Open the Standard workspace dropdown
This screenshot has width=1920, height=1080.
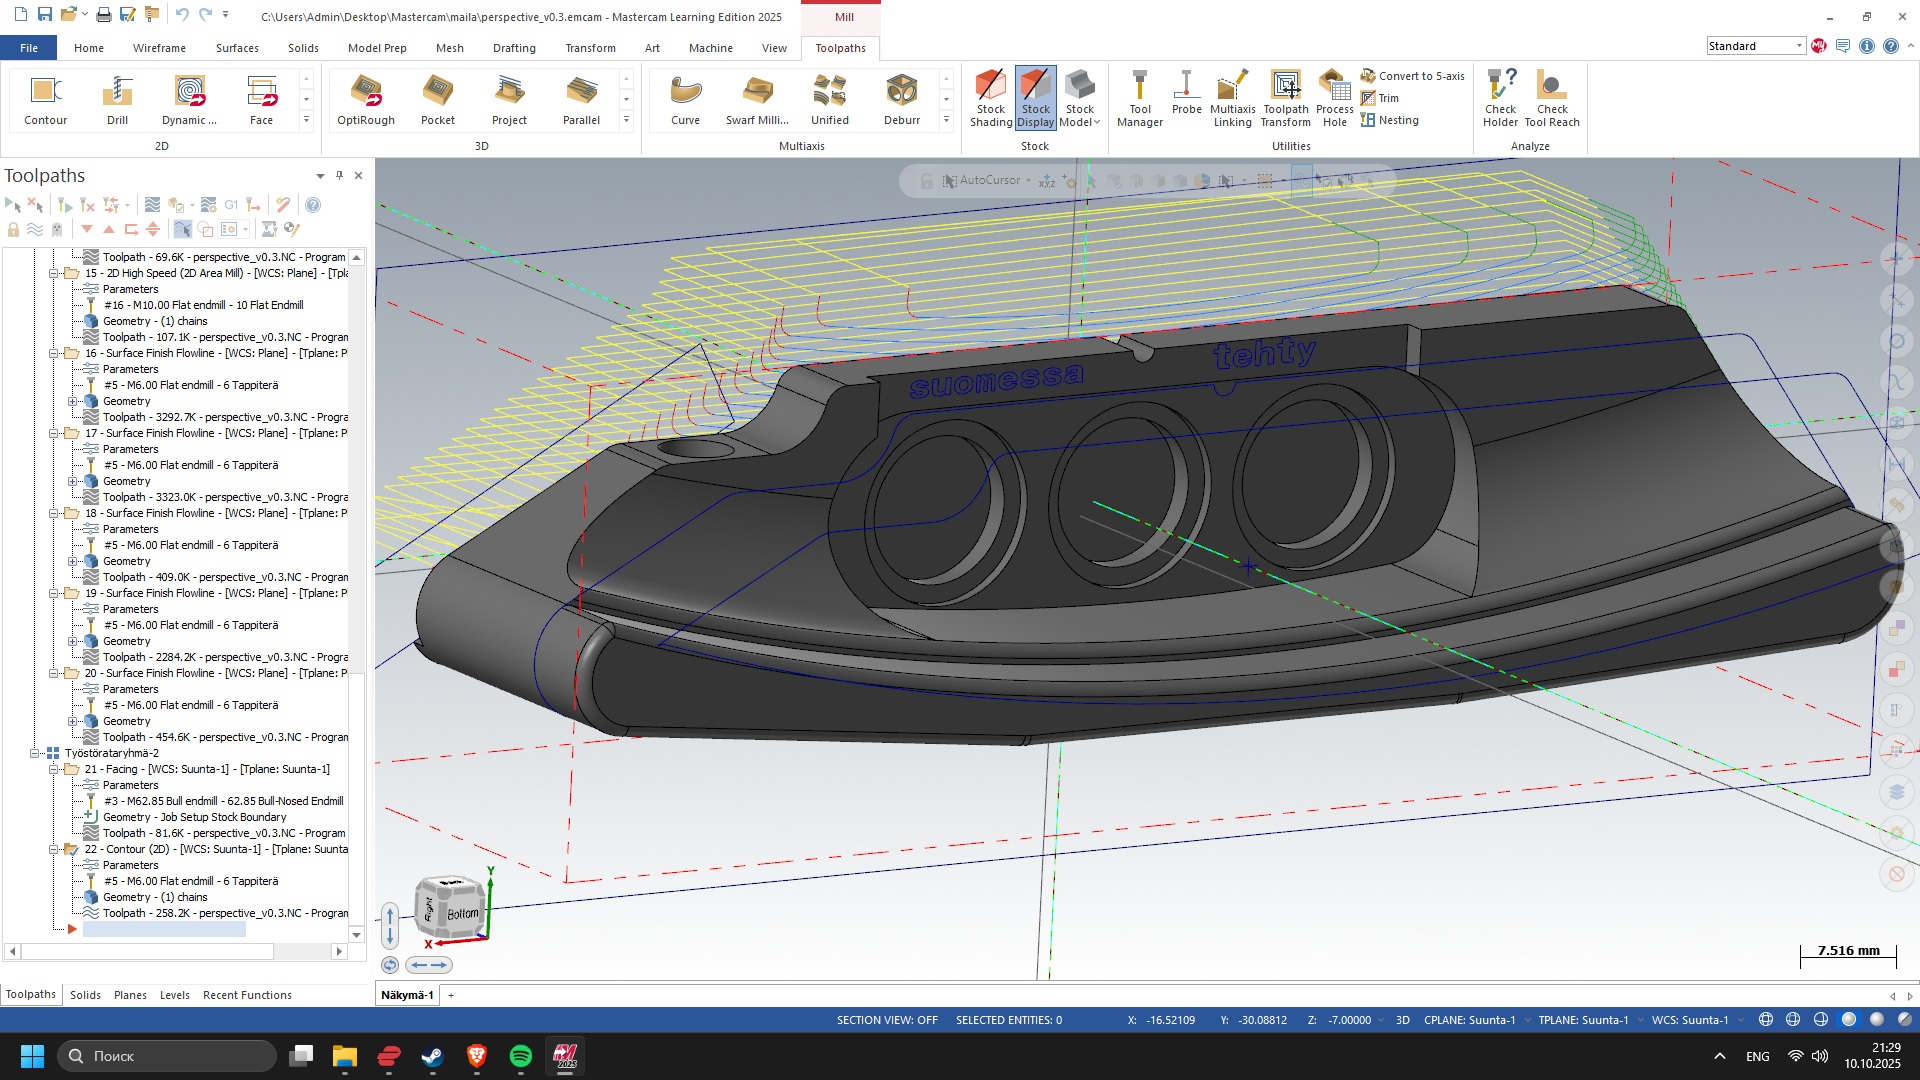click(x=1798, y=46)
